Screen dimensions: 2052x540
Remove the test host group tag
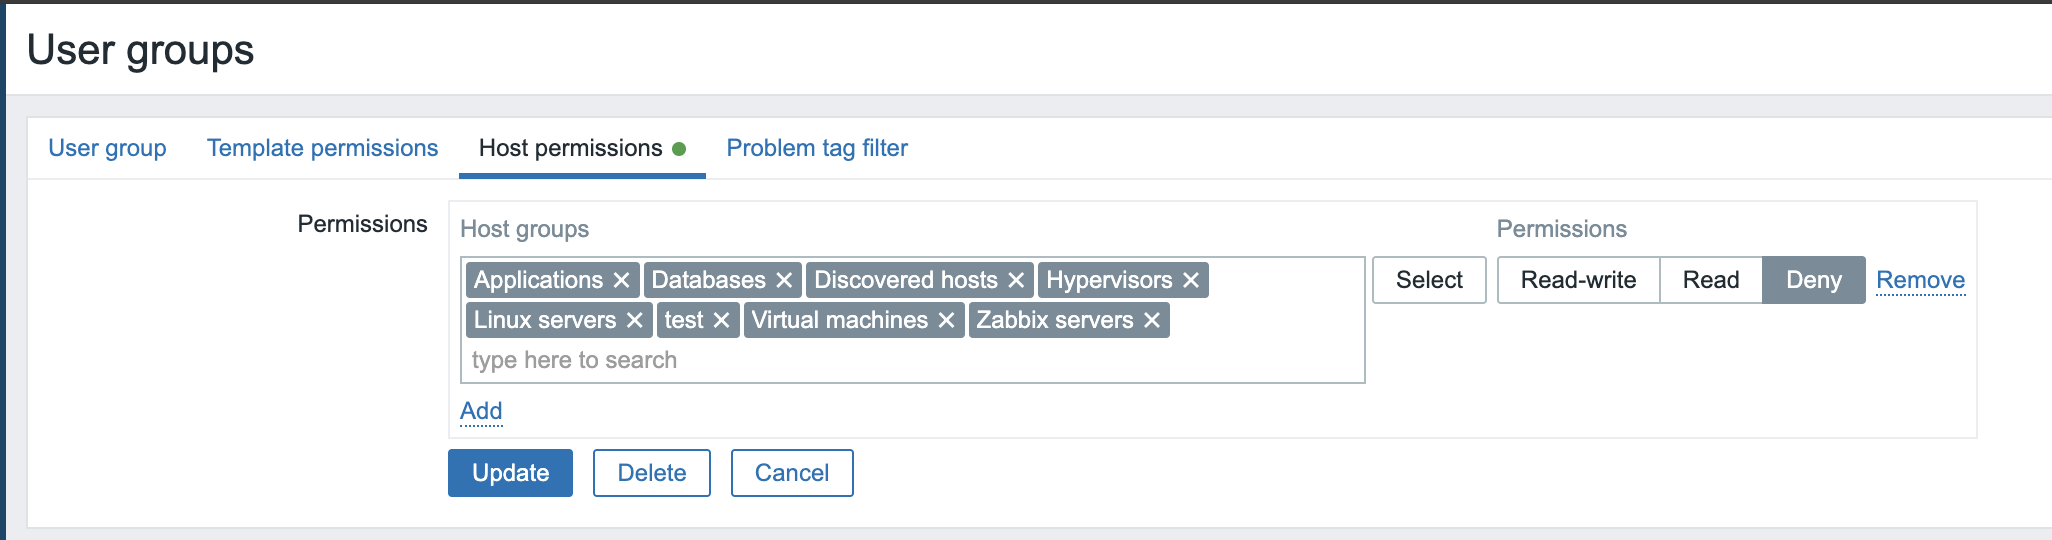coord(721,320)
